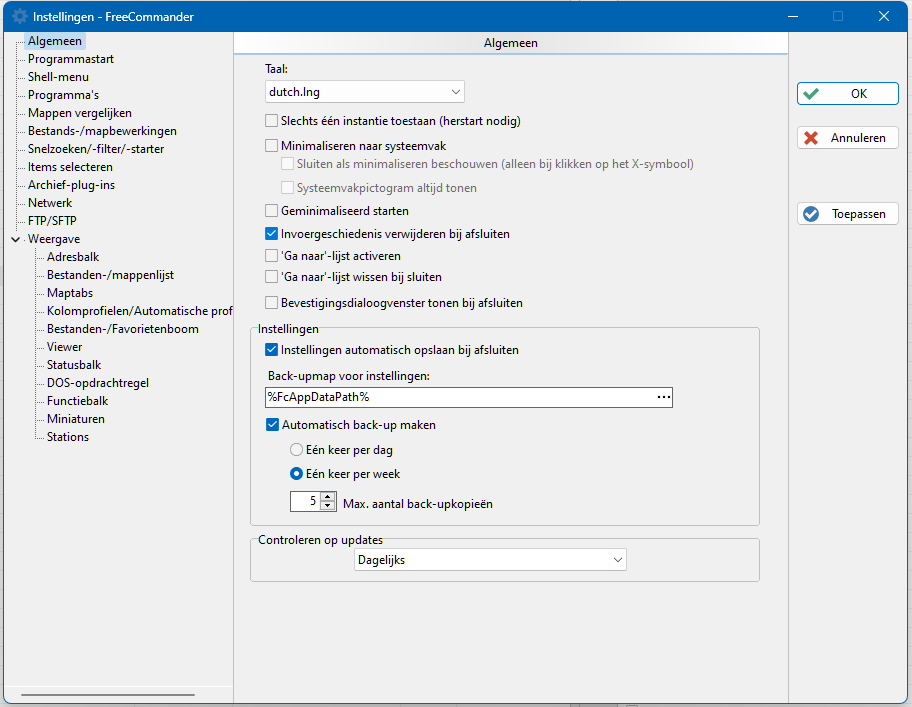
Task: Minimize the Instellingen window
Action: tap(792, 16)
